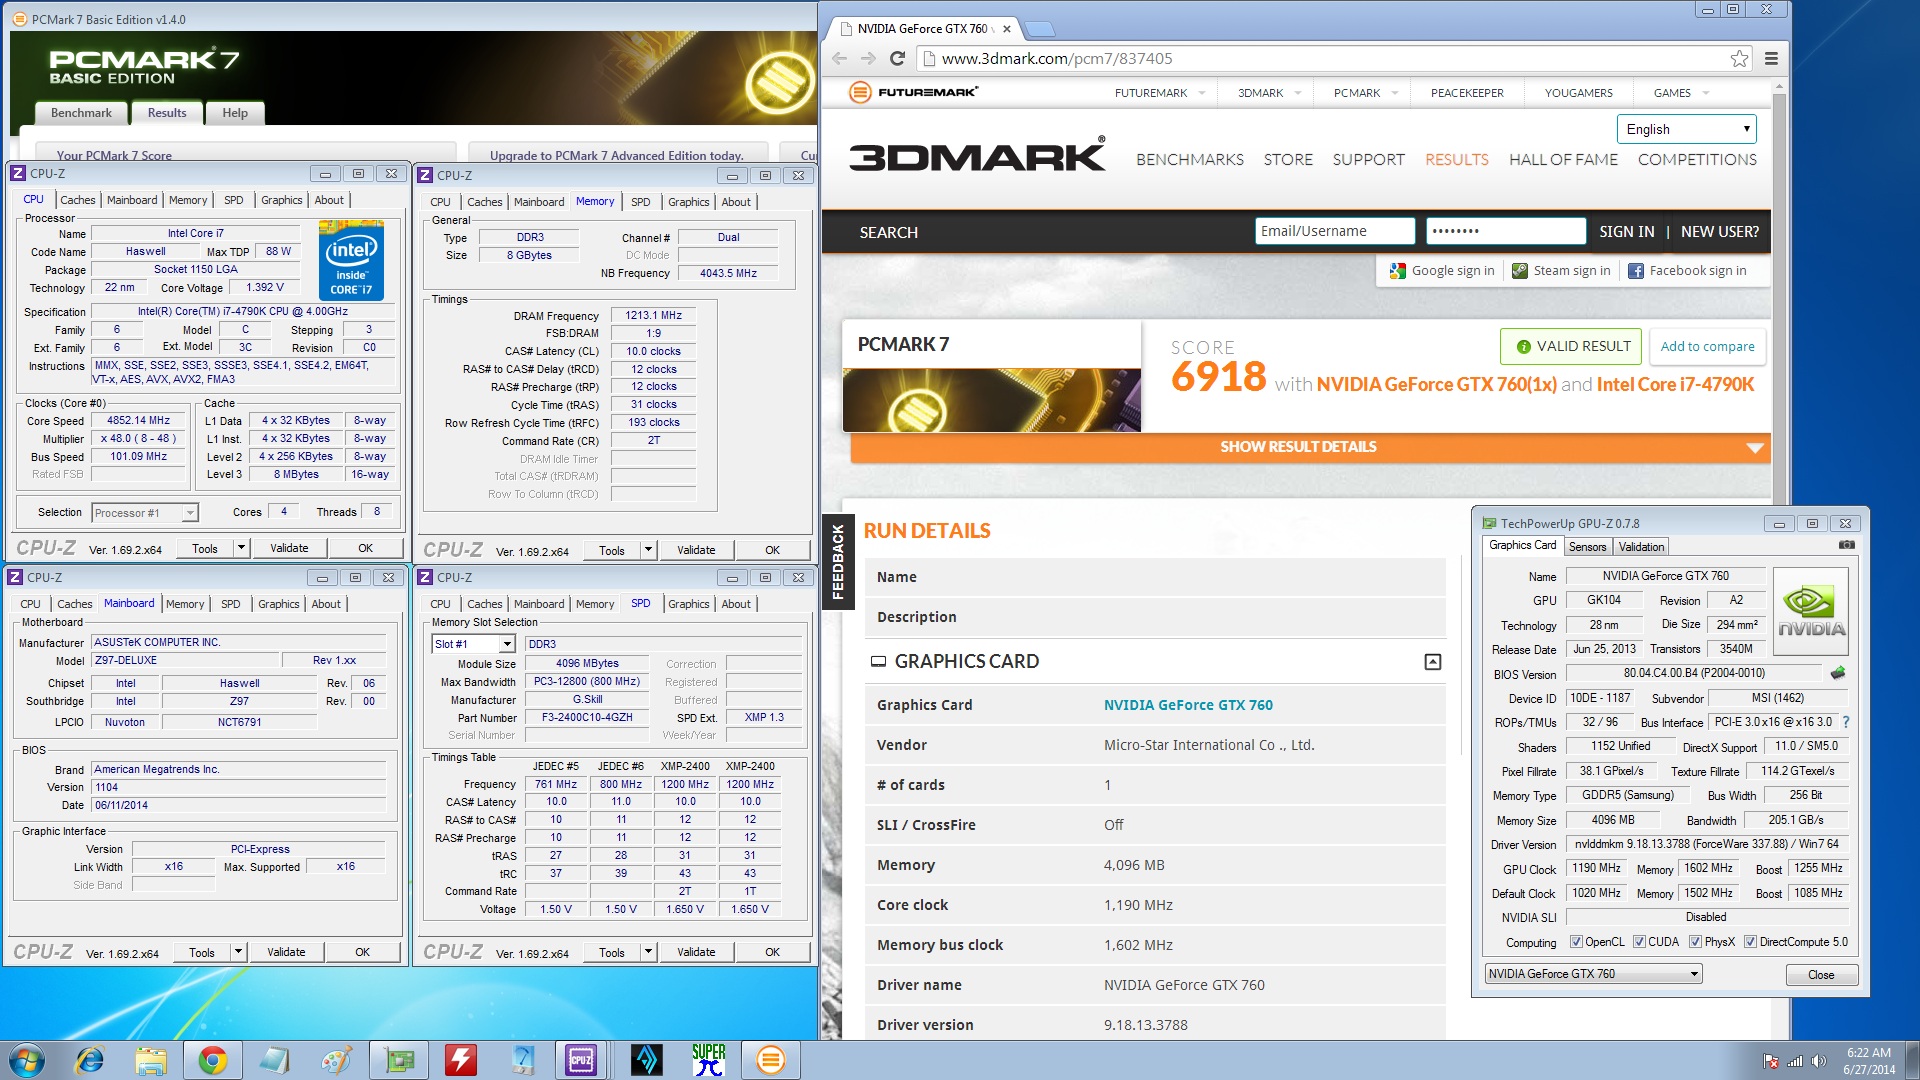Click the GPU-Z screenshot camera icon
The height and width of the screenshot is (1080, 1920).
coord(1846,545)
